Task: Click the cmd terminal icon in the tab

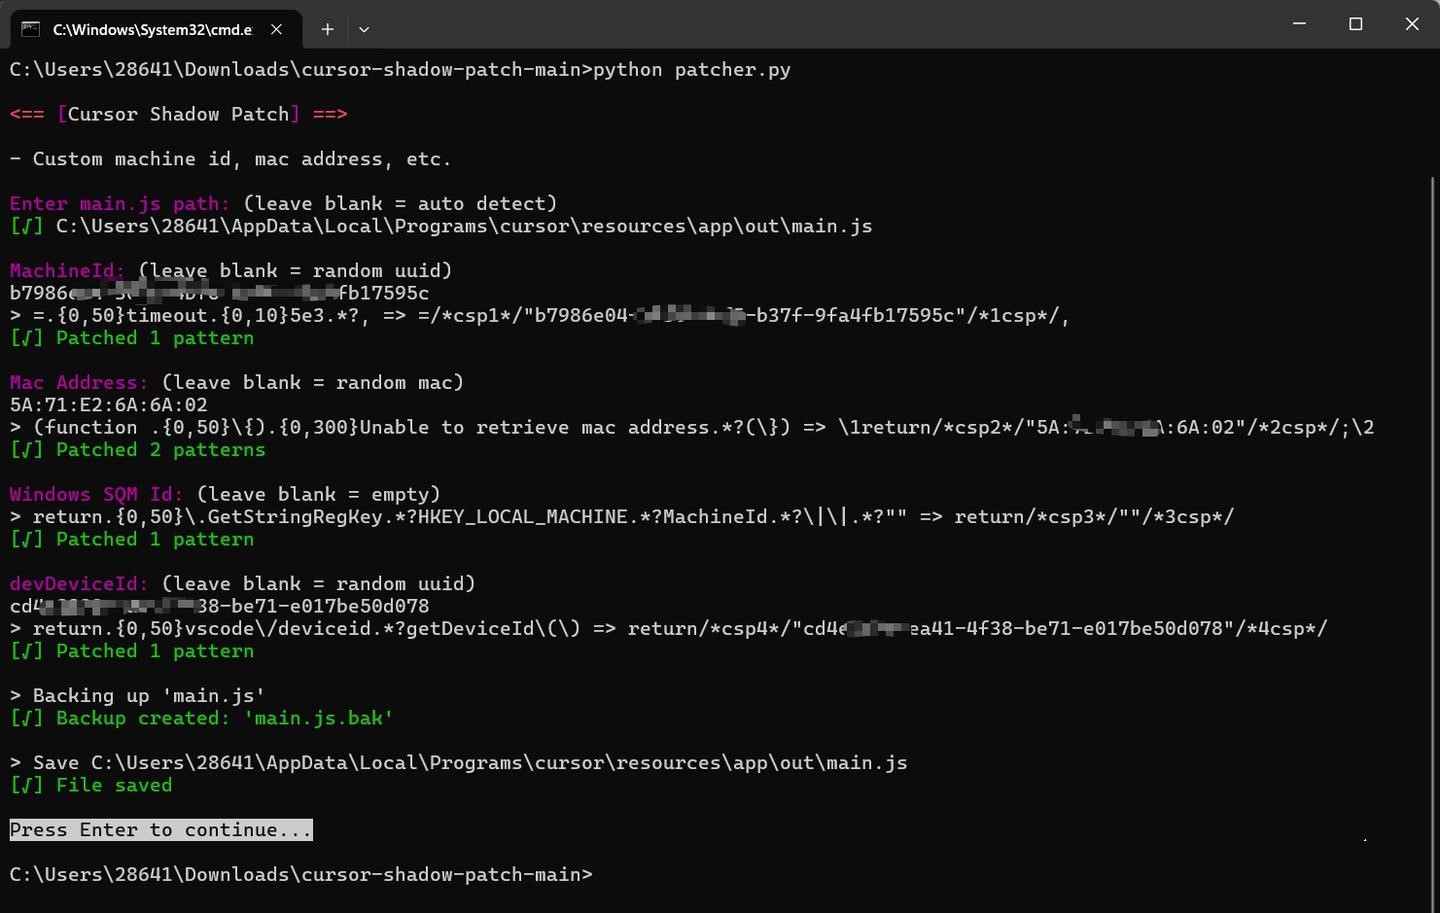Action: tap(31, 29)
